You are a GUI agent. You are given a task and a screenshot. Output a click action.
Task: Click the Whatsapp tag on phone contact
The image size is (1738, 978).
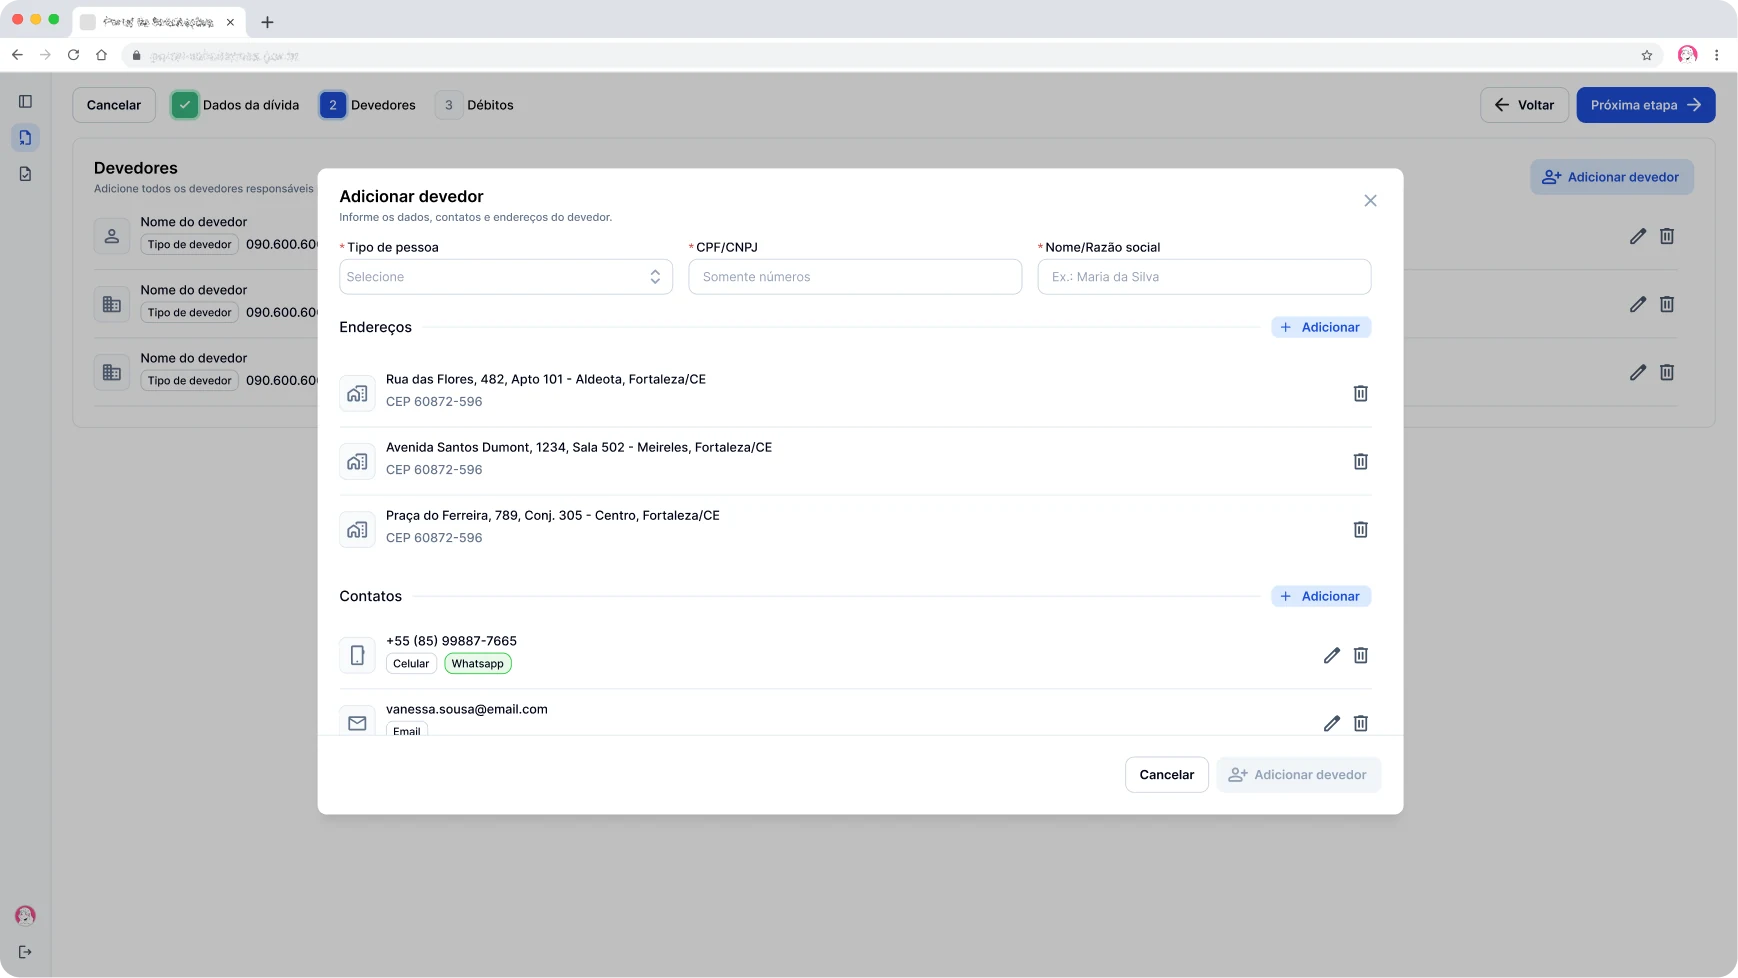[x=477, y=663]
